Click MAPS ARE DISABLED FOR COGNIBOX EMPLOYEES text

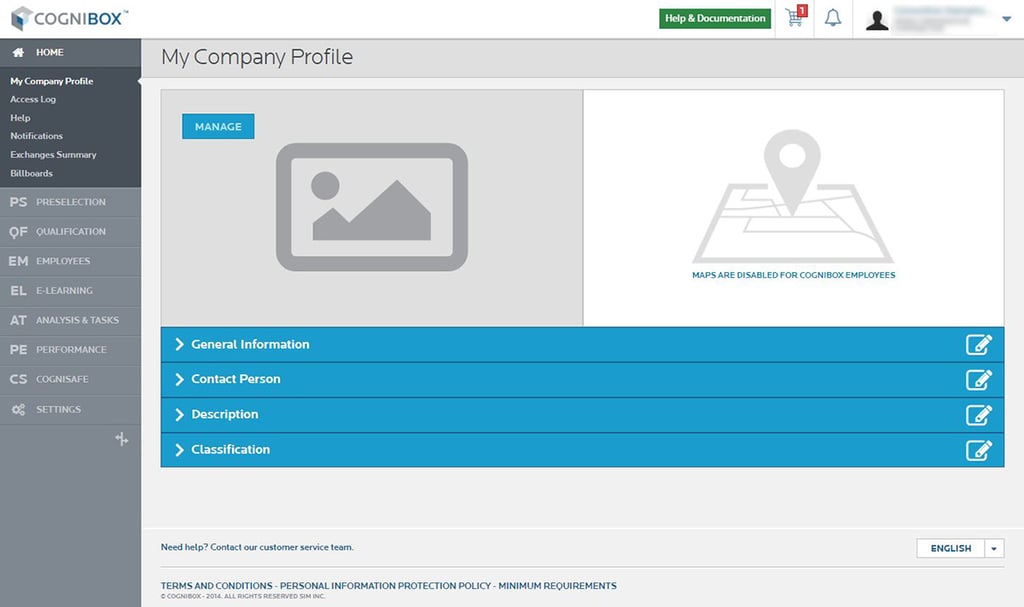click(x=793, y=275)
